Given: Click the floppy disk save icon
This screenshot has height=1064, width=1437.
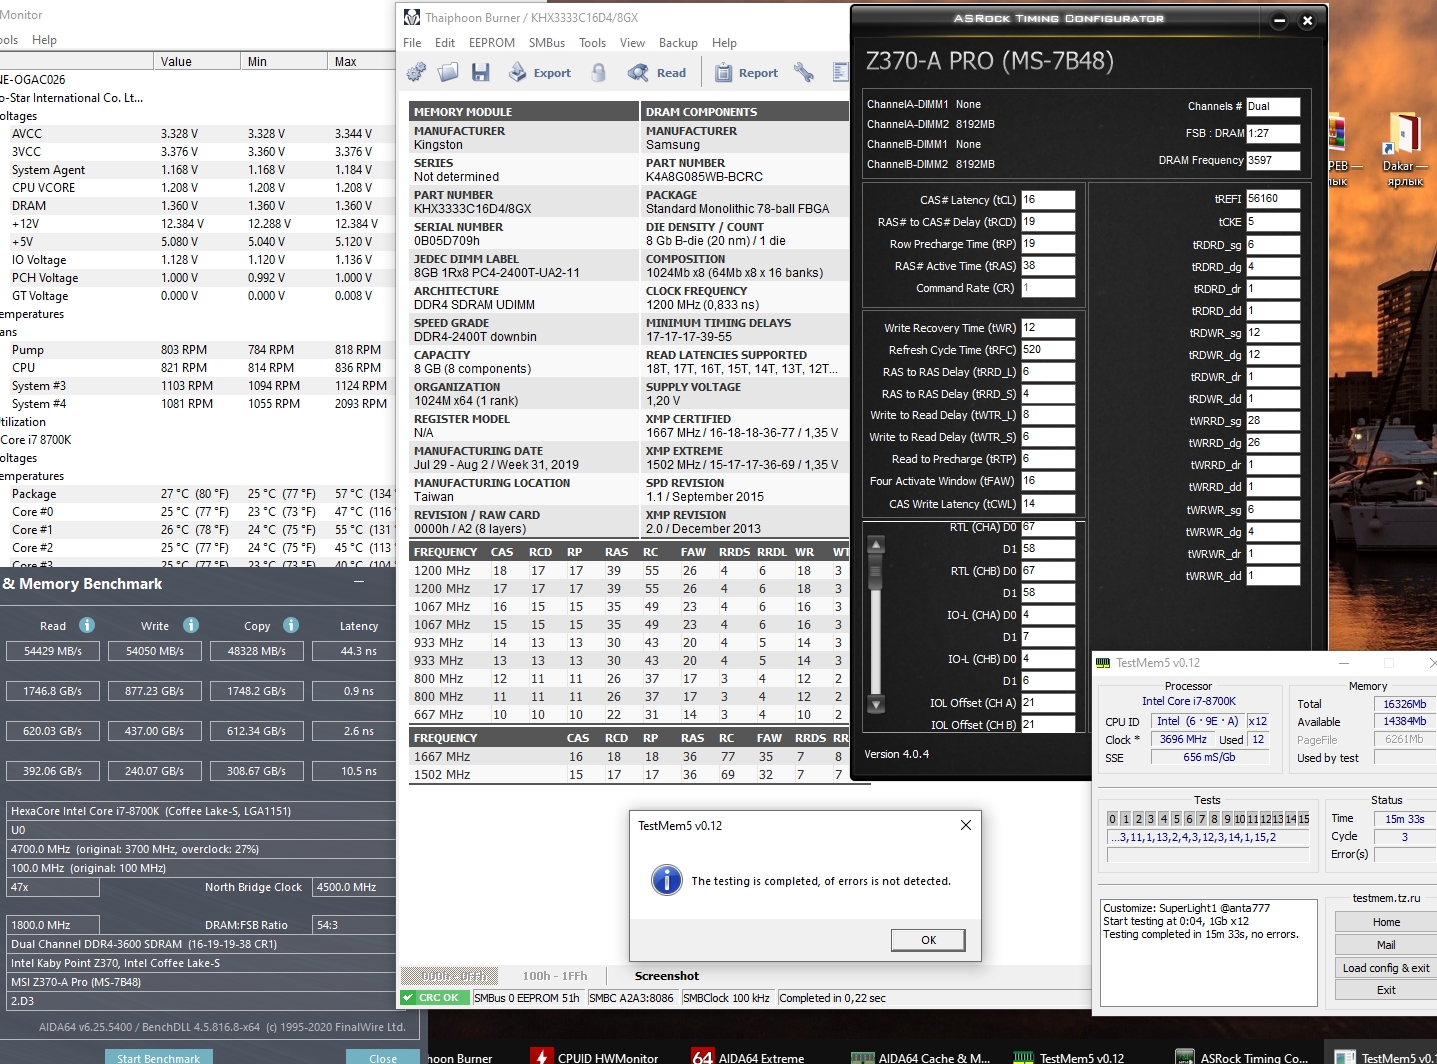Looking at the screenshot, I should click(x=481, y=72).
